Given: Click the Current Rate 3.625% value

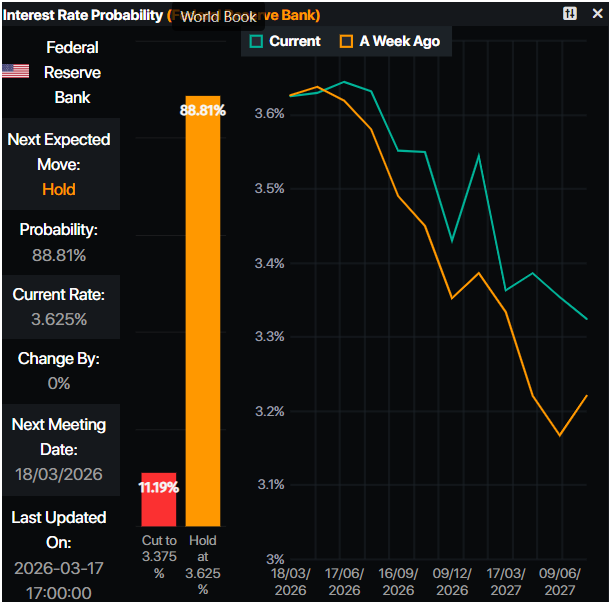Looking at the screenshot, I should [59, 319].
